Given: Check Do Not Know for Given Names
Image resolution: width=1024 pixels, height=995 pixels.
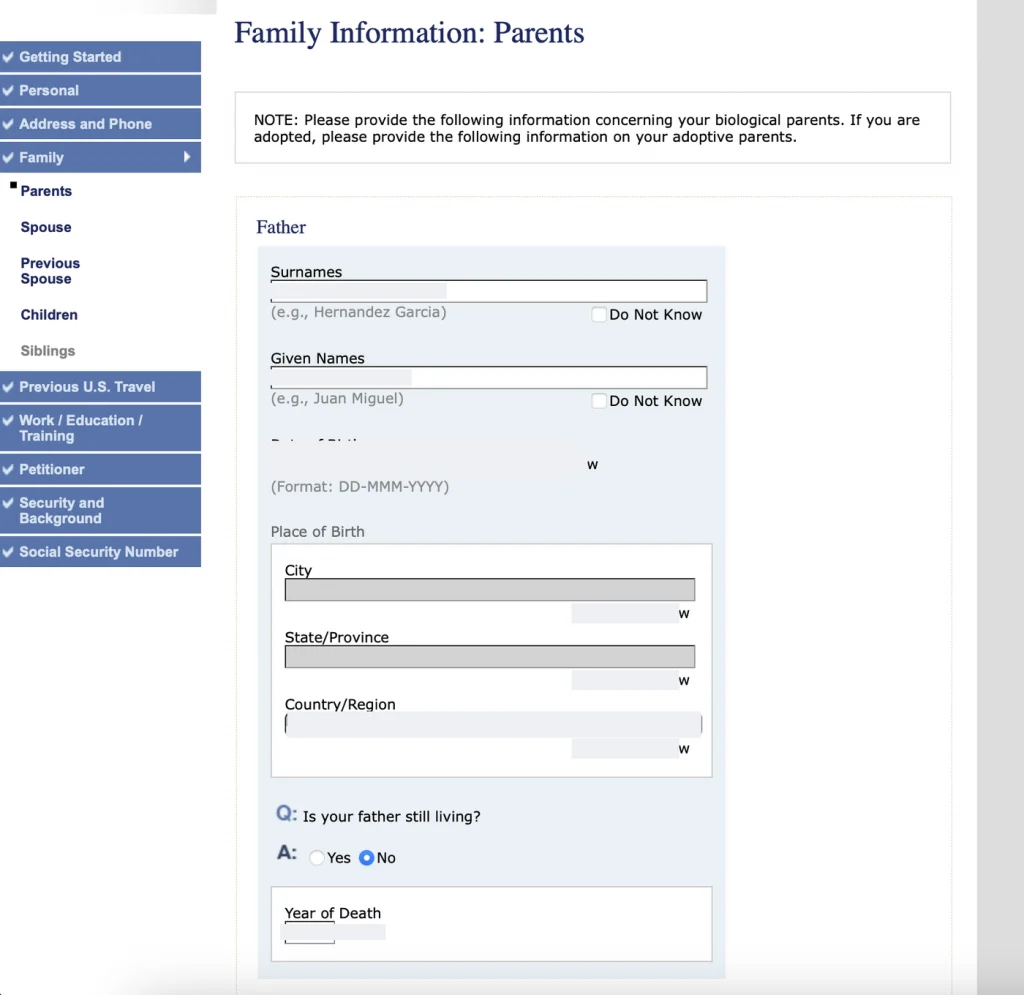Looking at the screenshot, I should [599, 401].
